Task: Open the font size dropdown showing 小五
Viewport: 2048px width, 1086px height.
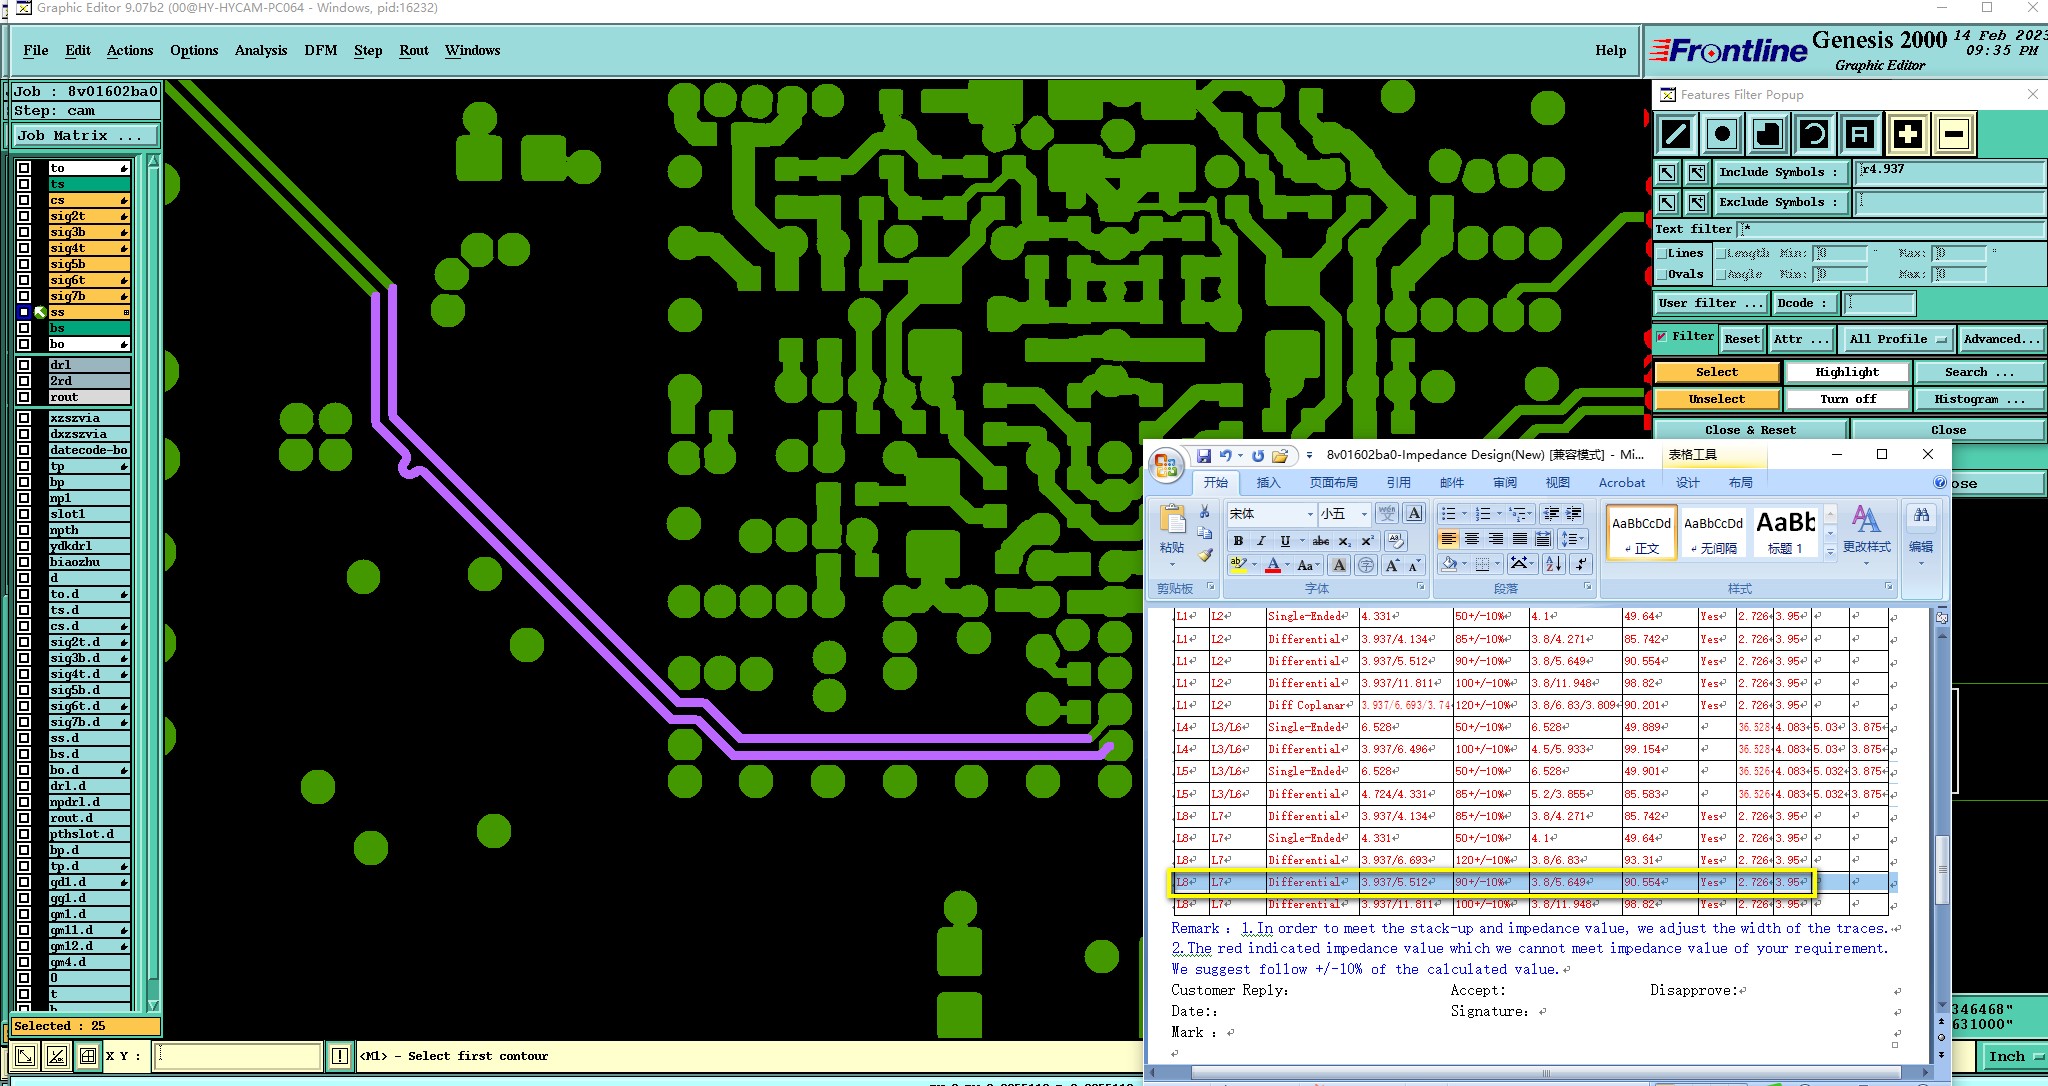Action: [1364, 514]
